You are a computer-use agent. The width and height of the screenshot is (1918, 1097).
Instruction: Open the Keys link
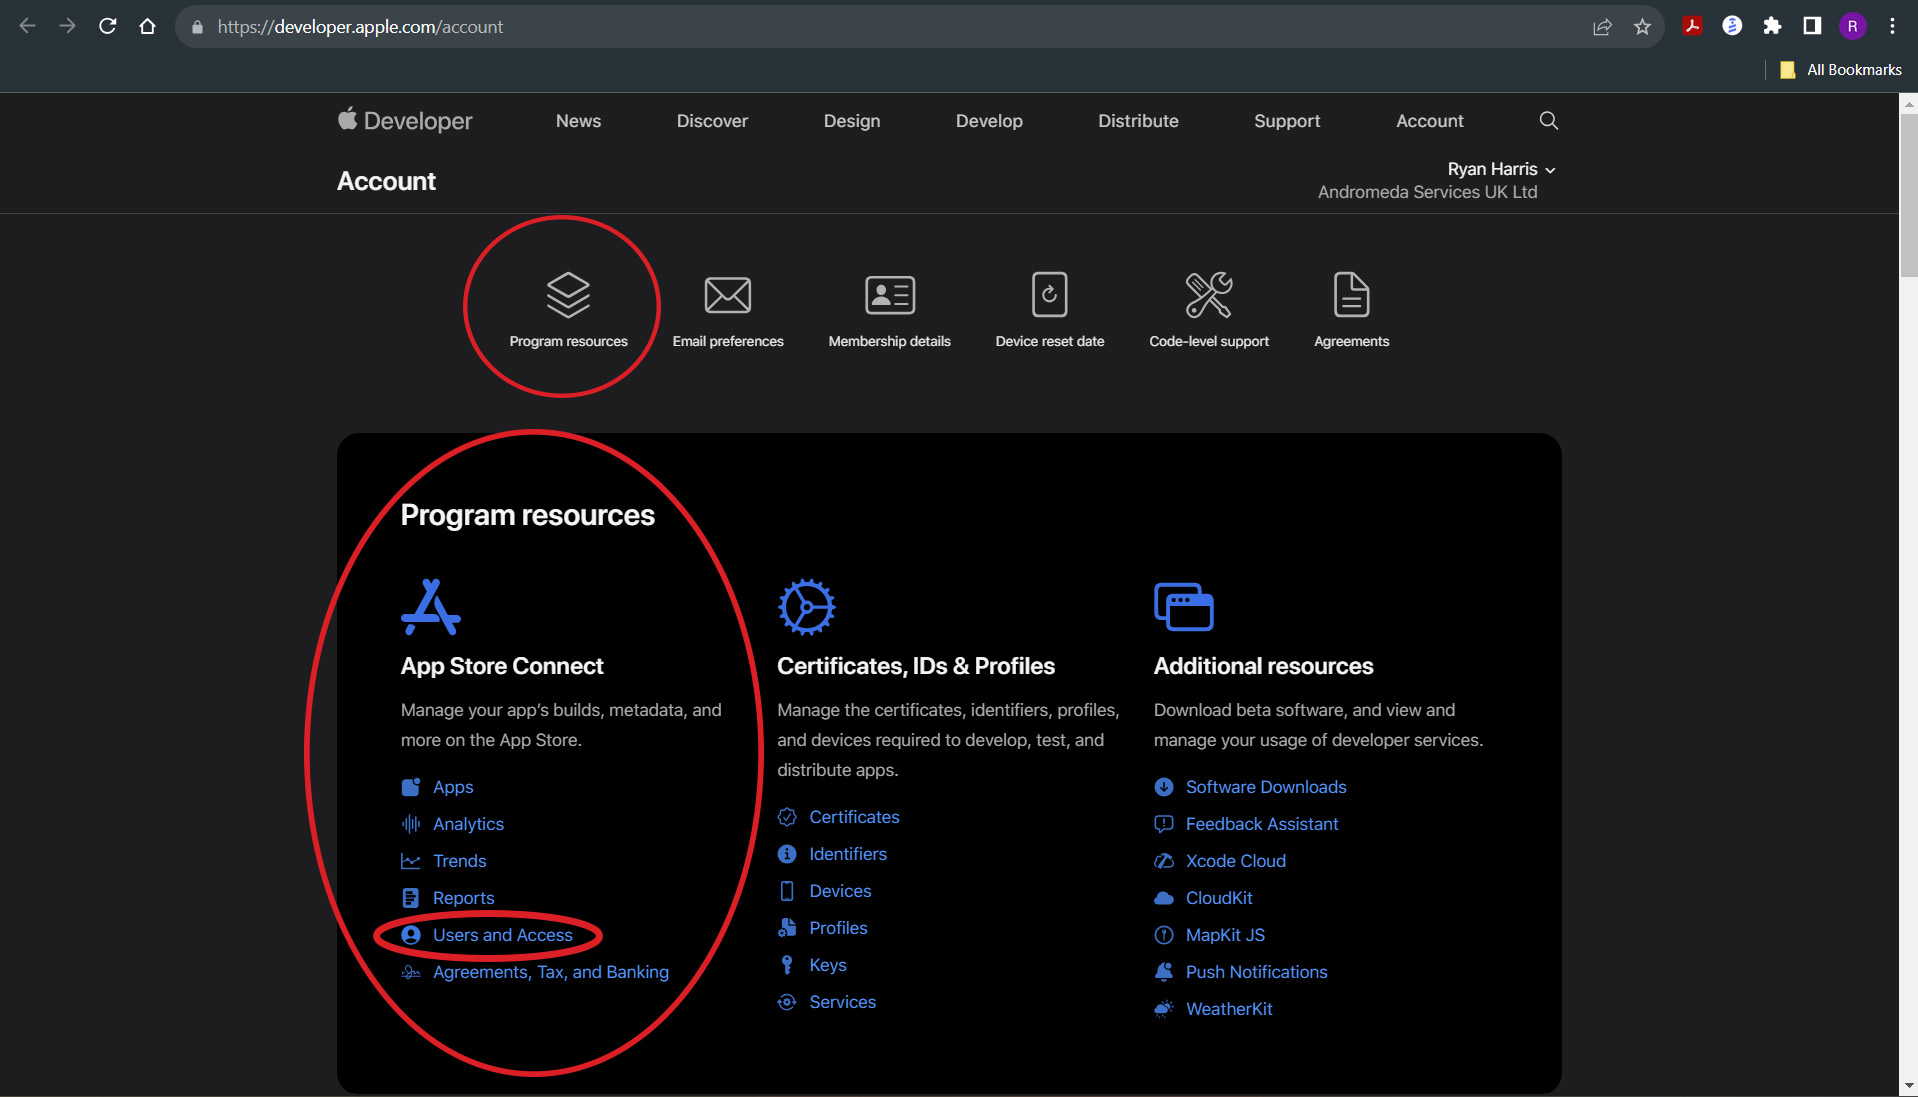point(828,965)
